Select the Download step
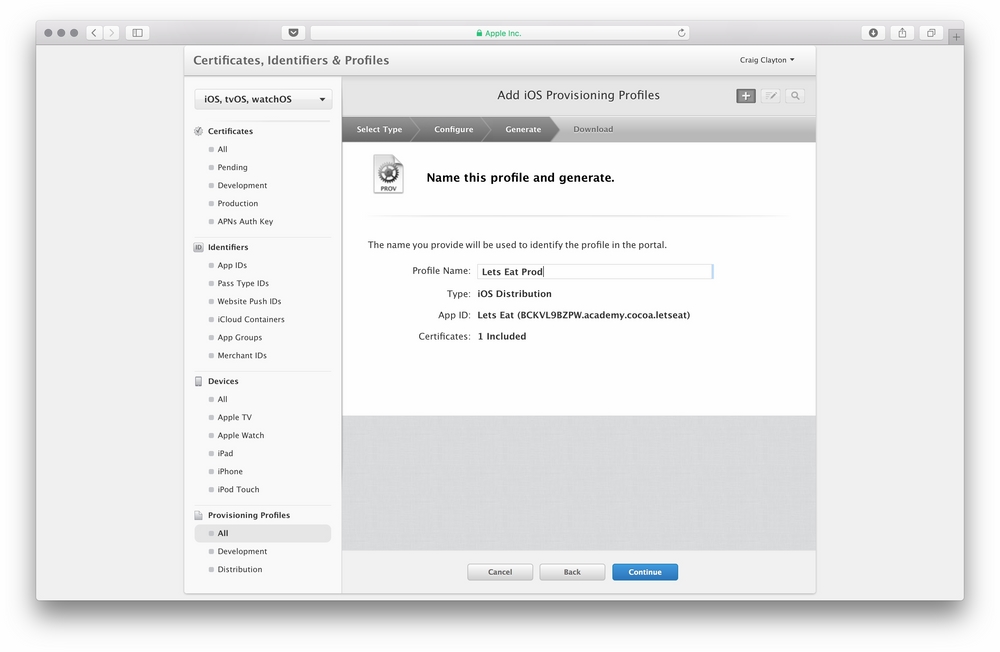This screenshot has width=1000, height=652. click(593, 129)
